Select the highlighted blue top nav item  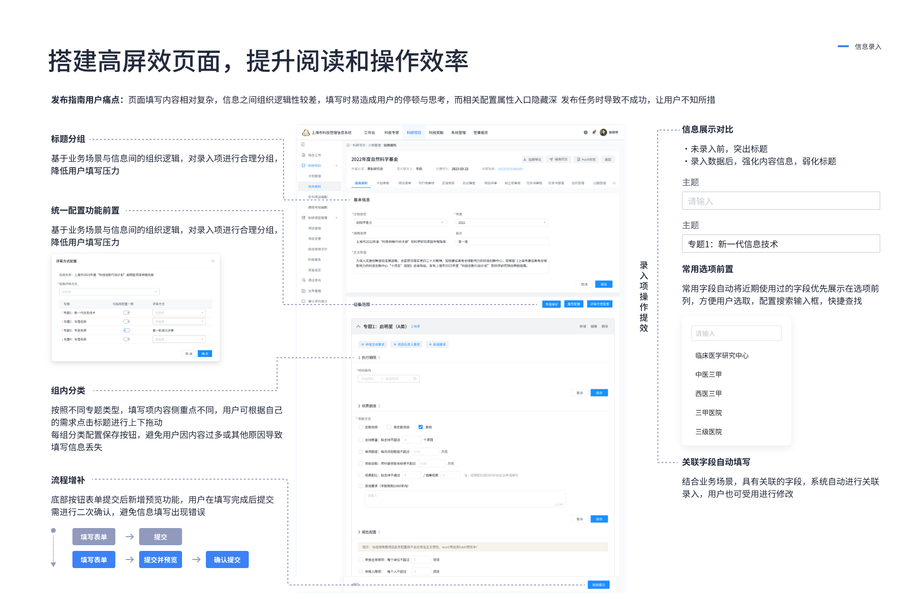pyautogui.click(x=414, y=132)
